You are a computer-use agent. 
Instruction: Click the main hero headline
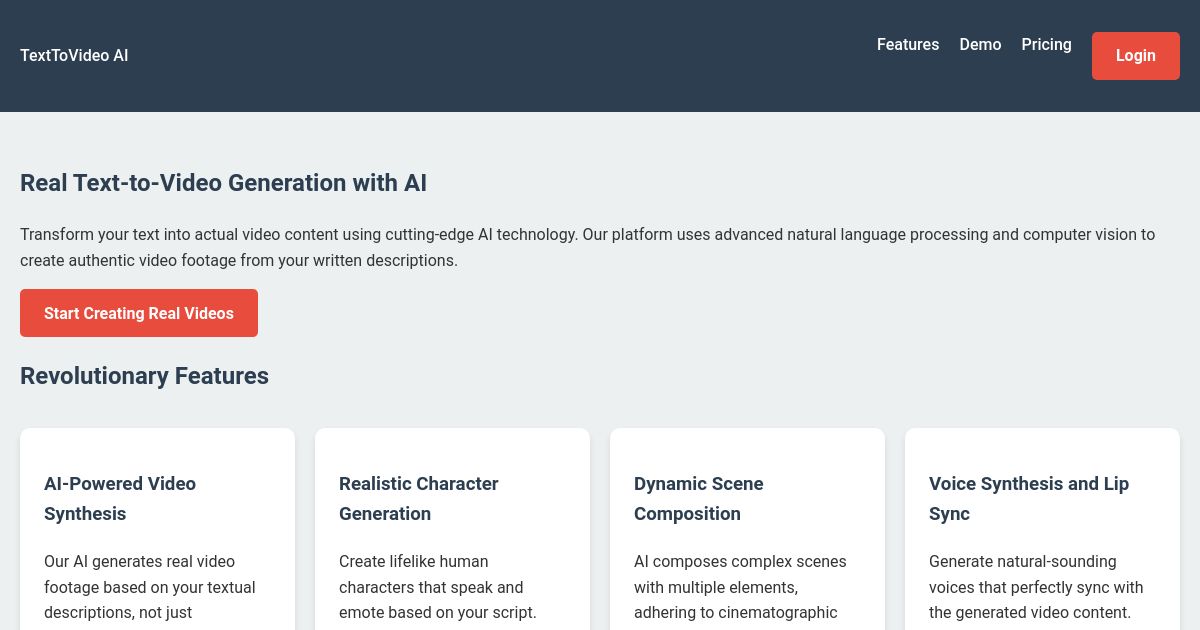223,183
